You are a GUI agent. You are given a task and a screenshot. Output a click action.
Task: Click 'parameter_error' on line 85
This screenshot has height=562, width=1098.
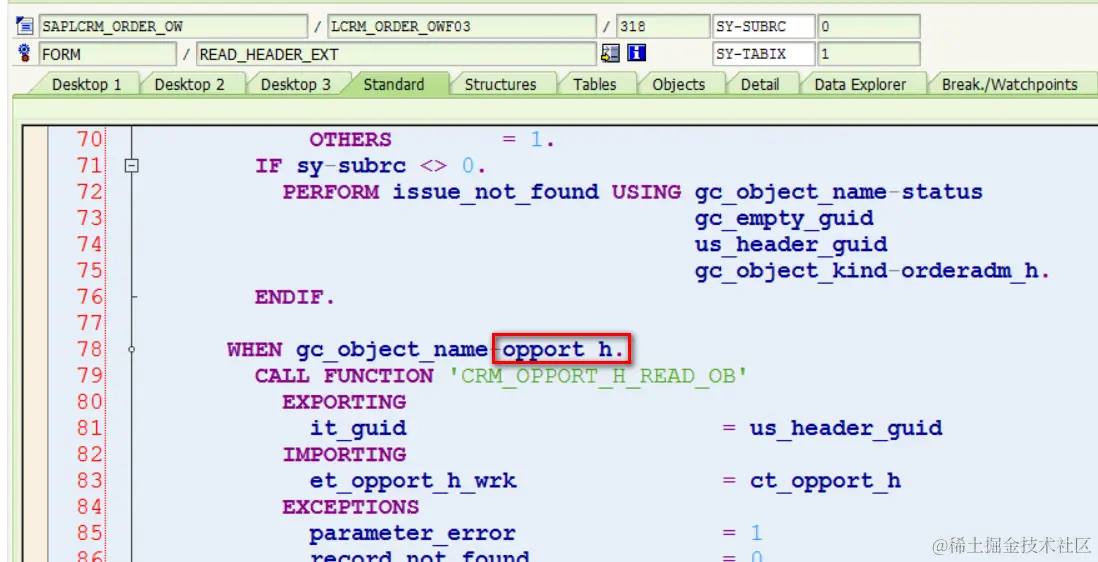[412, 534]
